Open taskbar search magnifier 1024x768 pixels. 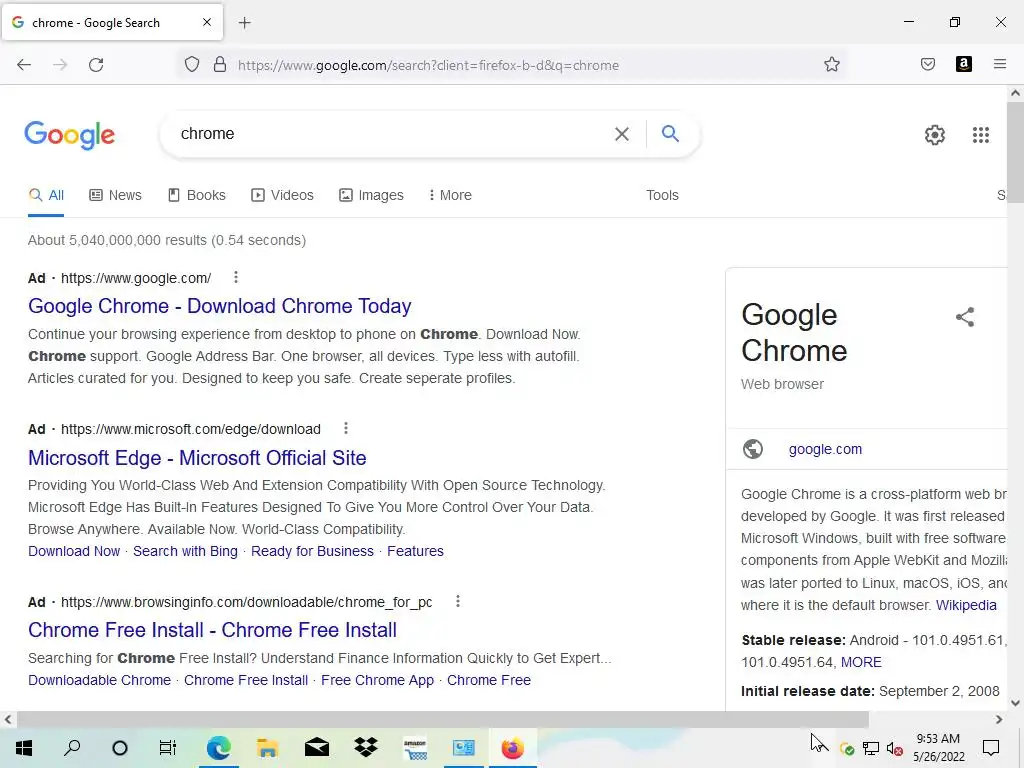coord(72,748)
